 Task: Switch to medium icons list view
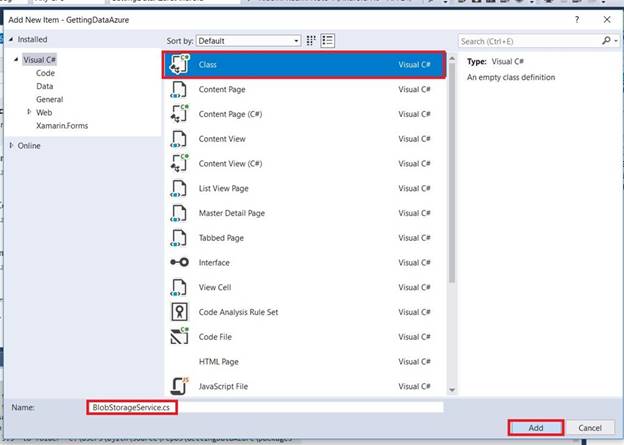point(328,41)
